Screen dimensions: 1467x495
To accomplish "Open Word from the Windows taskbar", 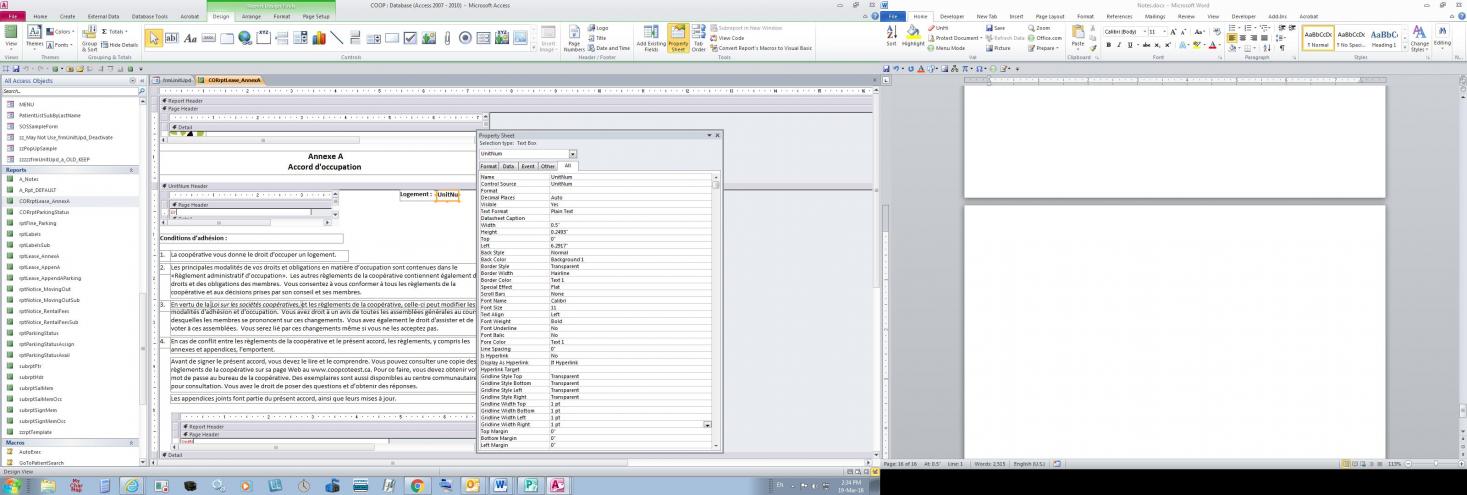I will pos(502,485).
